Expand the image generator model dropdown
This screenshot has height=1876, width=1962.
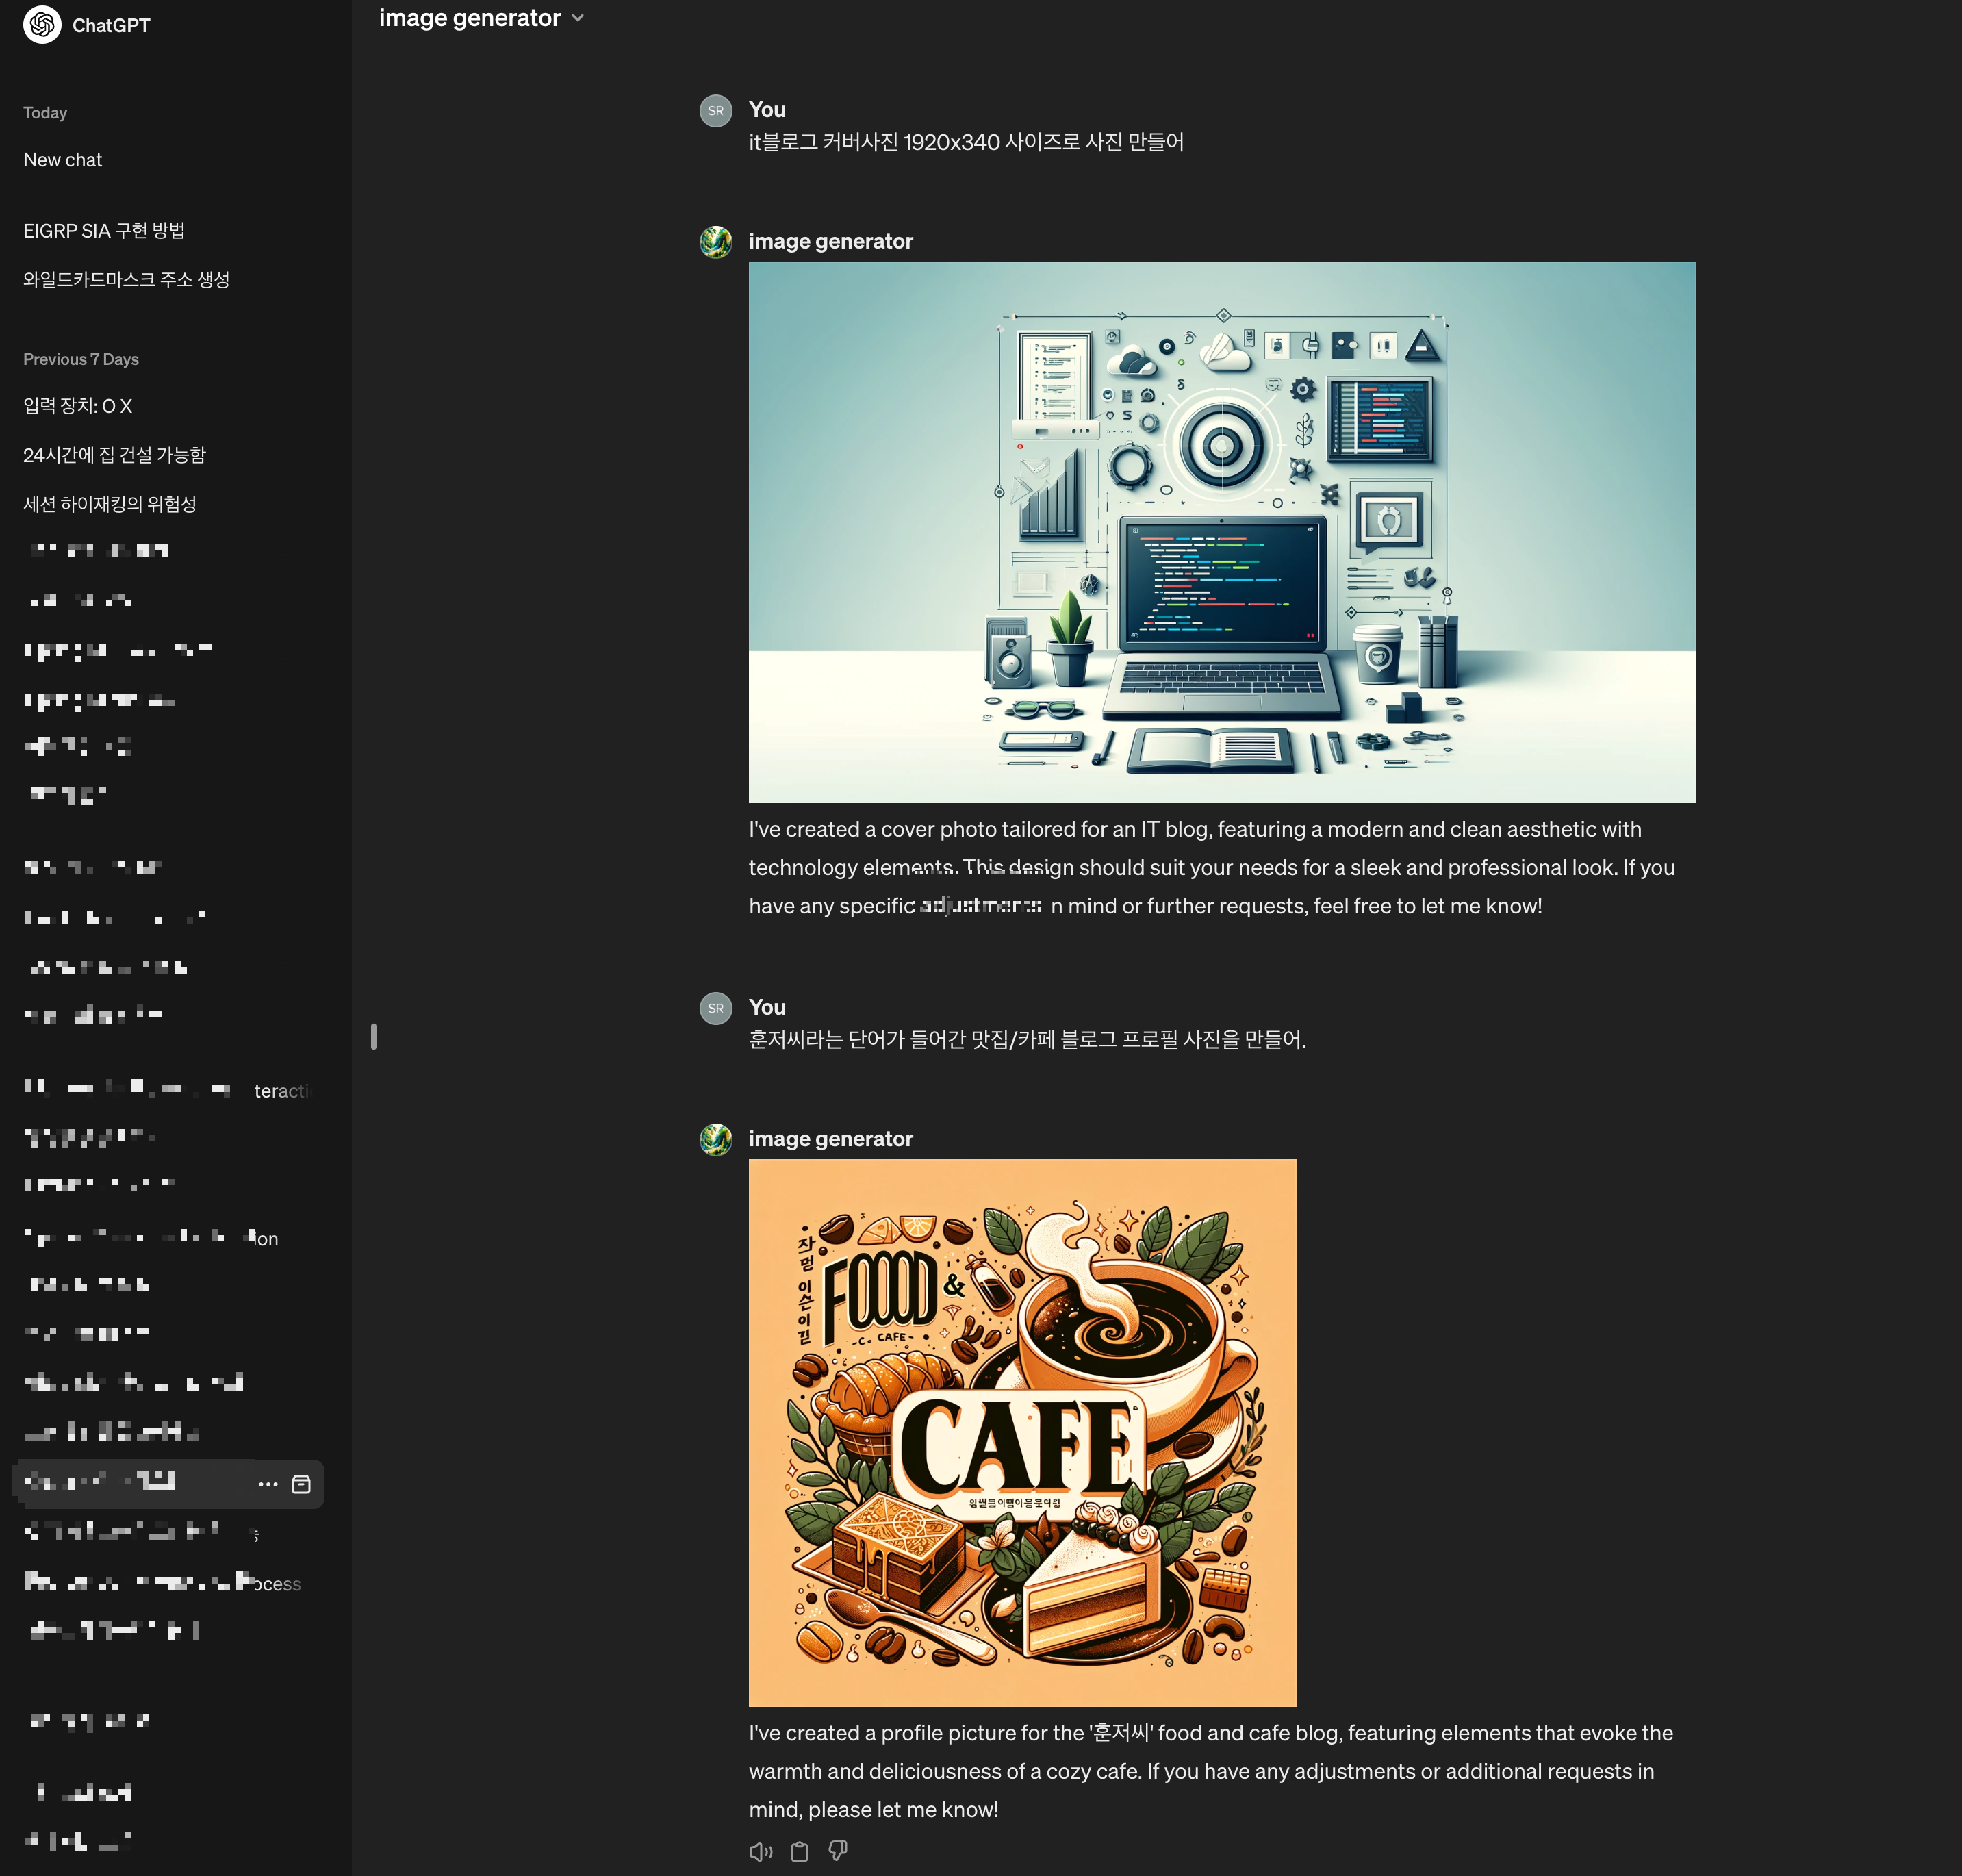(482, 18)
